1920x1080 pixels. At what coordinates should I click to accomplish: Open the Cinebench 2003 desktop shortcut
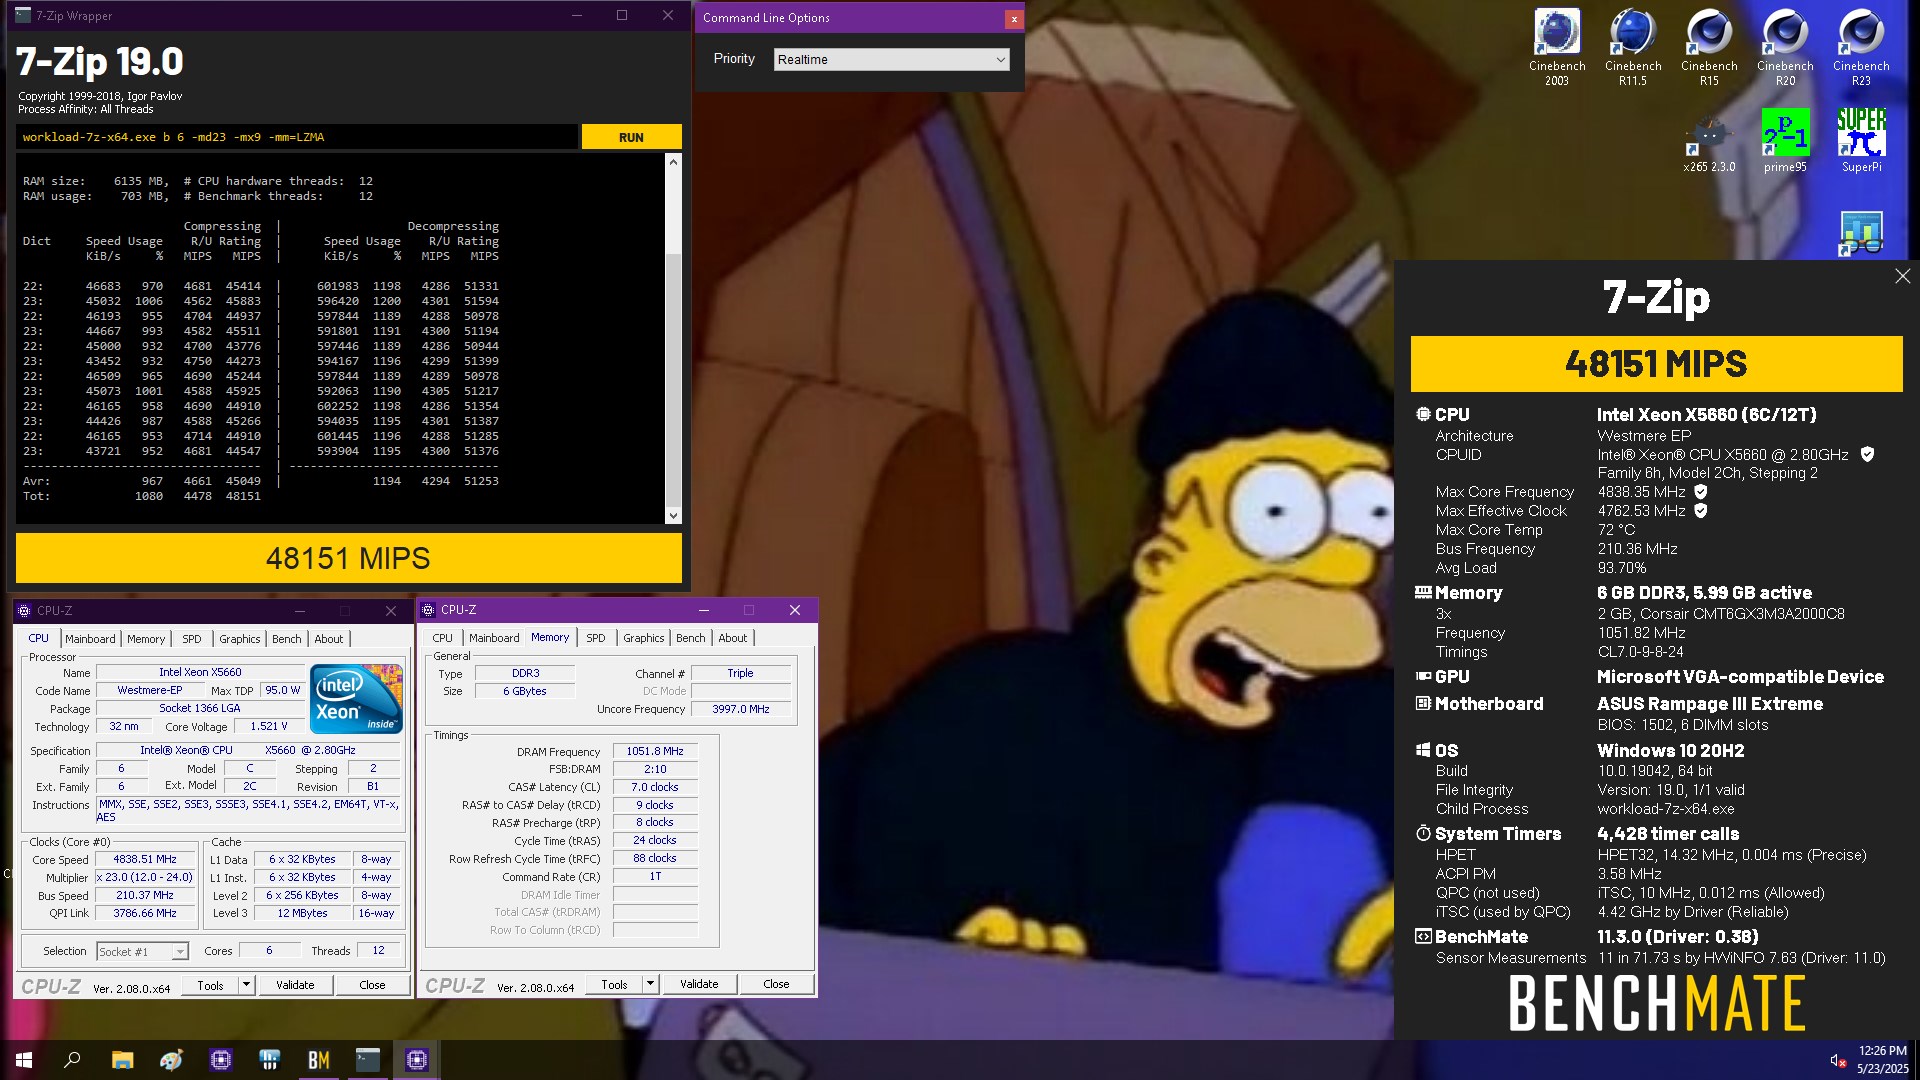point(1557,46)
